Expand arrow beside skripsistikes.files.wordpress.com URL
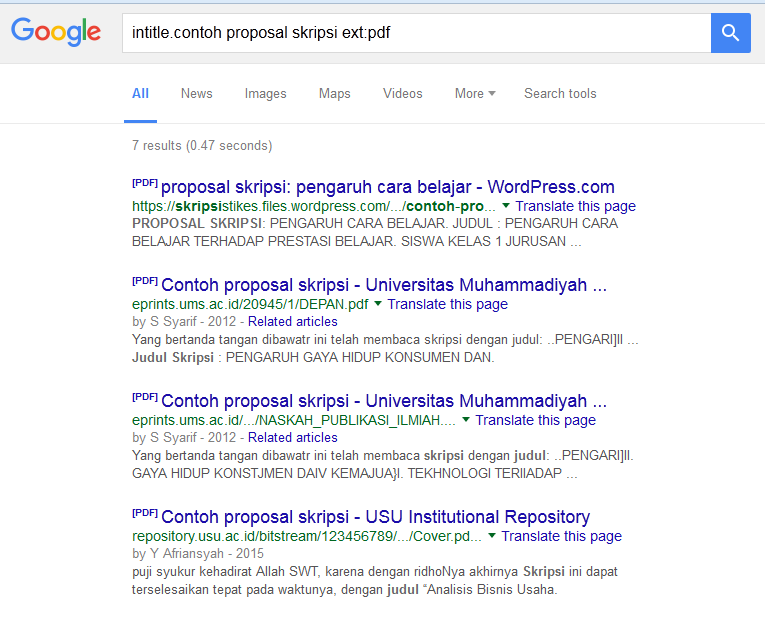765x625 pixels. coord(506,206)
